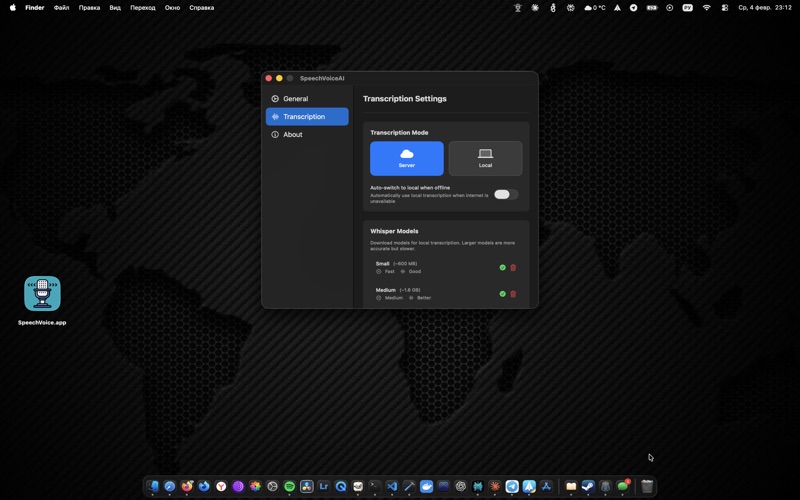Open Visual Studio Code from the Dock
This screenshot has height=500, width=800.
click(x=392, y=486)
